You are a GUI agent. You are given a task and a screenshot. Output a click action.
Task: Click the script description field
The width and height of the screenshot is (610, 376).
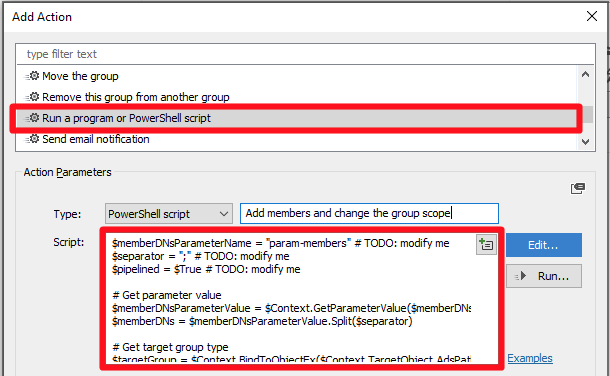point(369,213)
